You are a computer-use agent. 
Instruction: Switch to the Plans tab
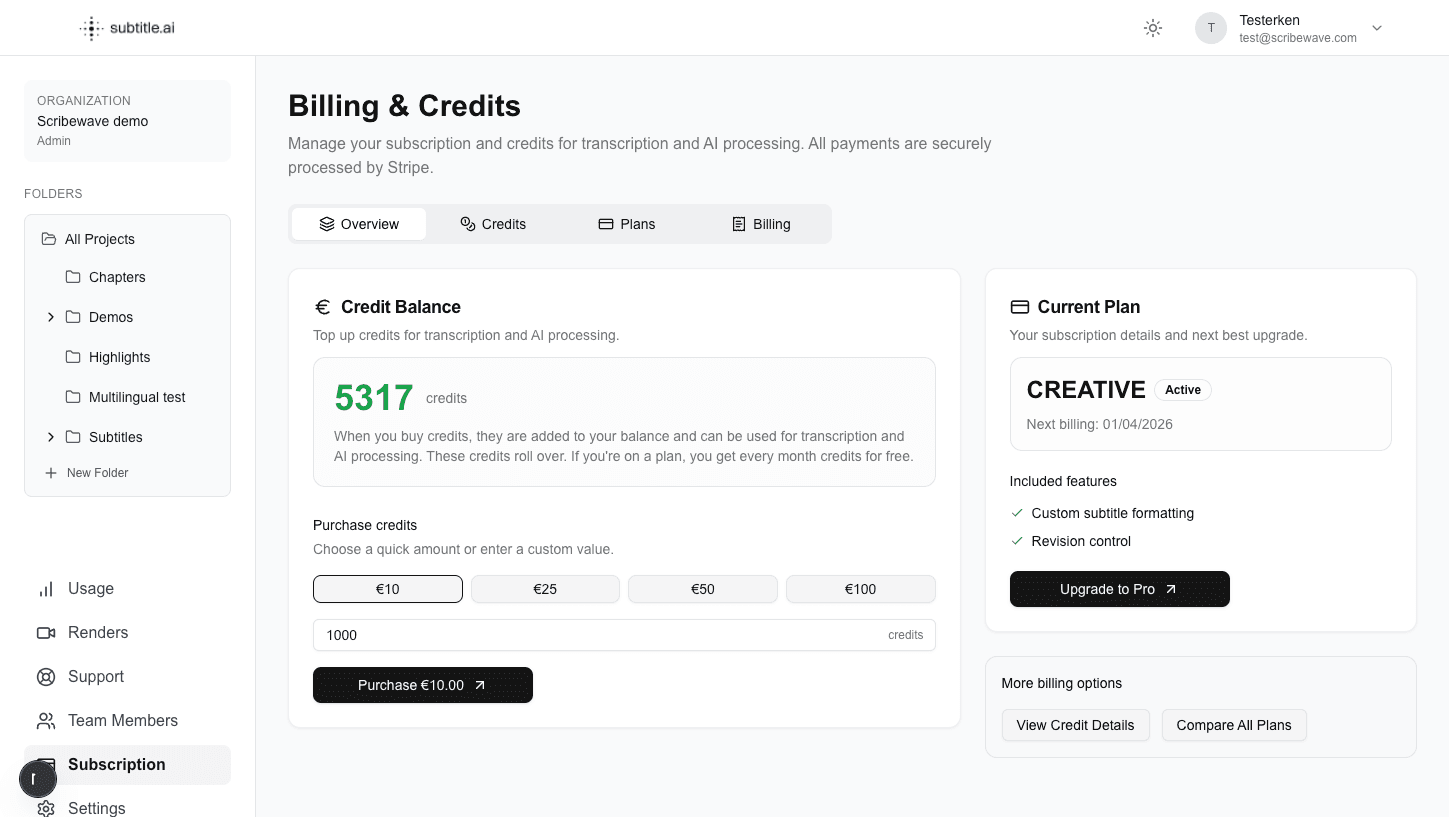tap(627, 223)
